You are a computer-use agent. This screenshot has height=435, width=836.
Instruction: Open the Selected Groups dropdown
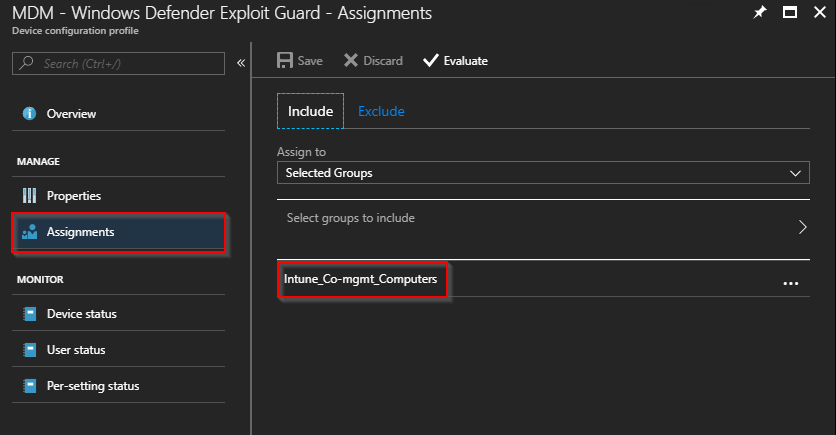pyautogui.click(x=543, y=173)
